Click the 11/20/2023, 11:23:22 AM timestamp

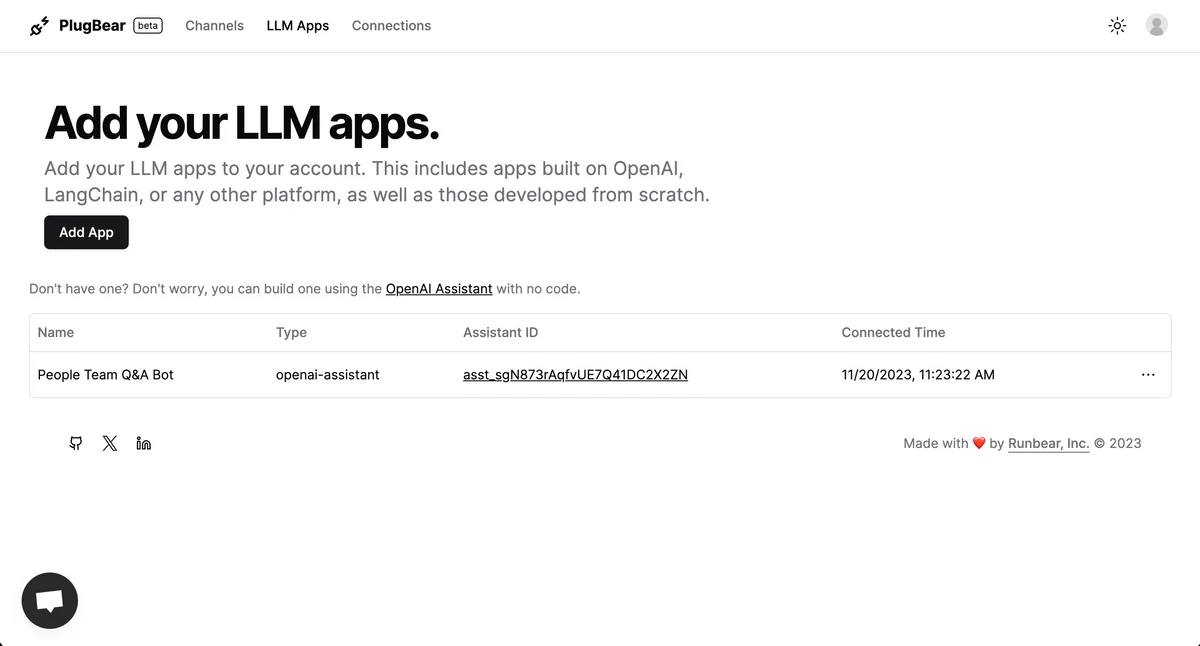point(918,375)
